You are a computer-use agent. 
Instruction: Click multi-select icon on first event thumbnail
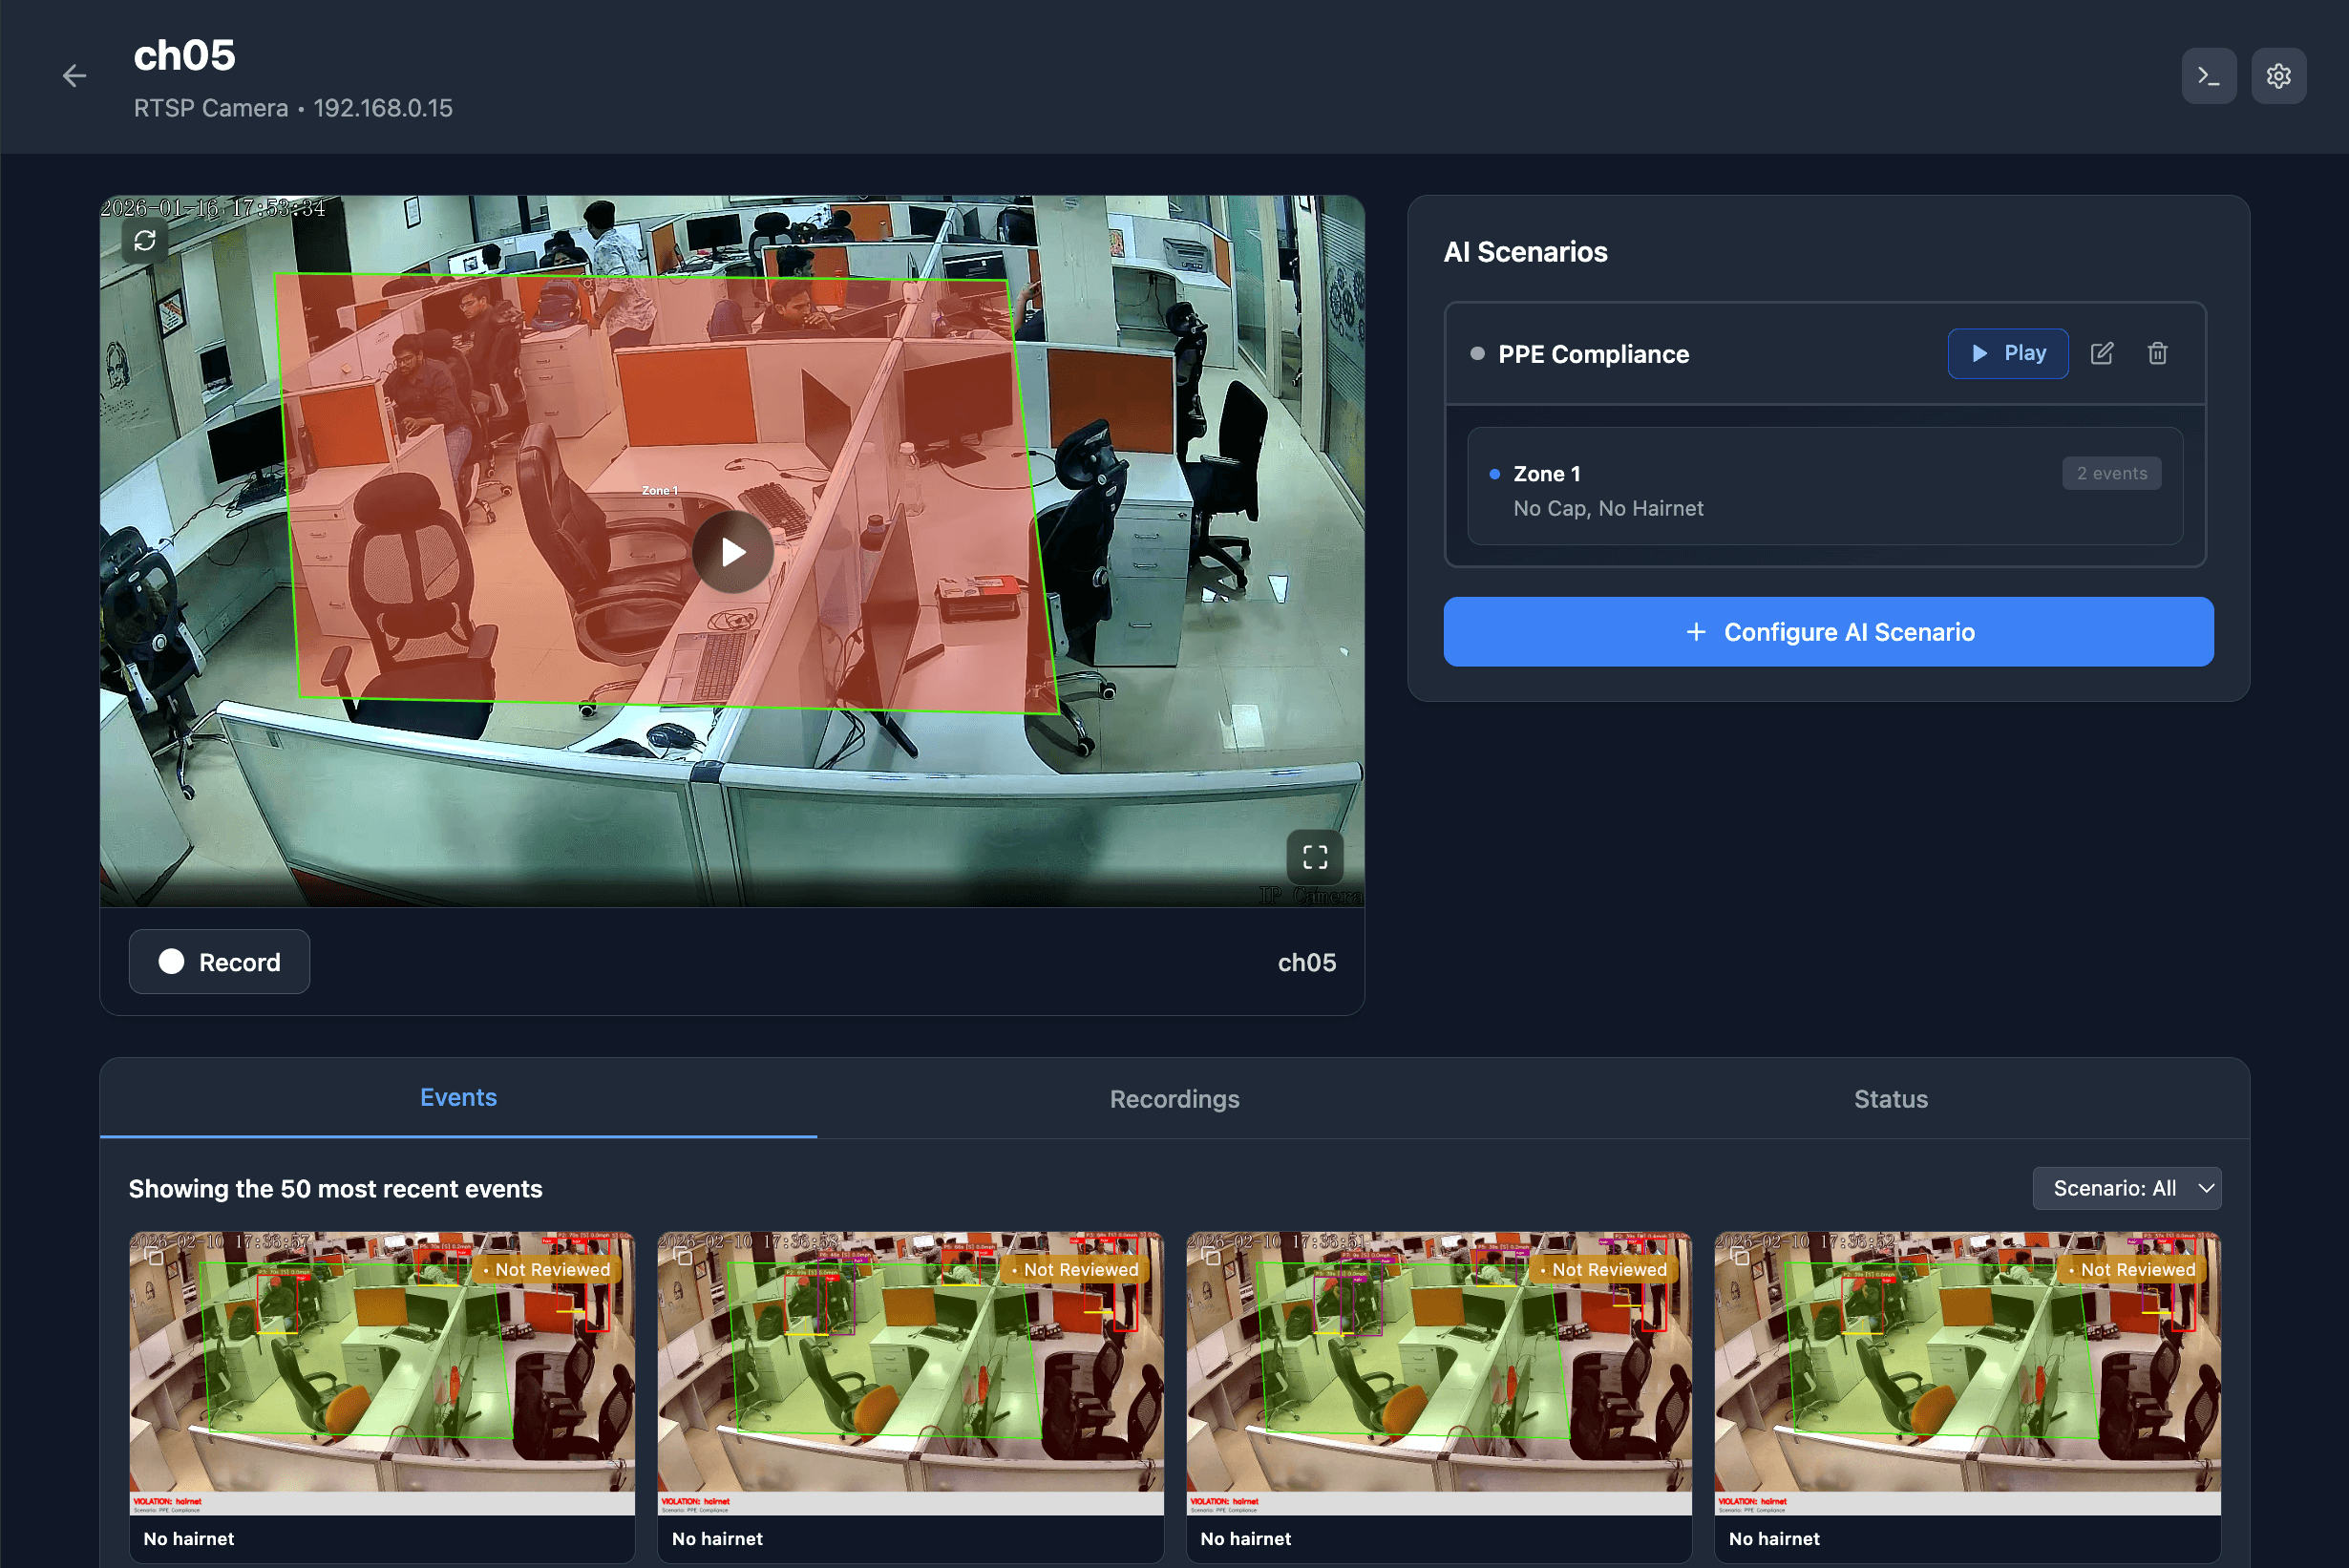click(155, 1257)
